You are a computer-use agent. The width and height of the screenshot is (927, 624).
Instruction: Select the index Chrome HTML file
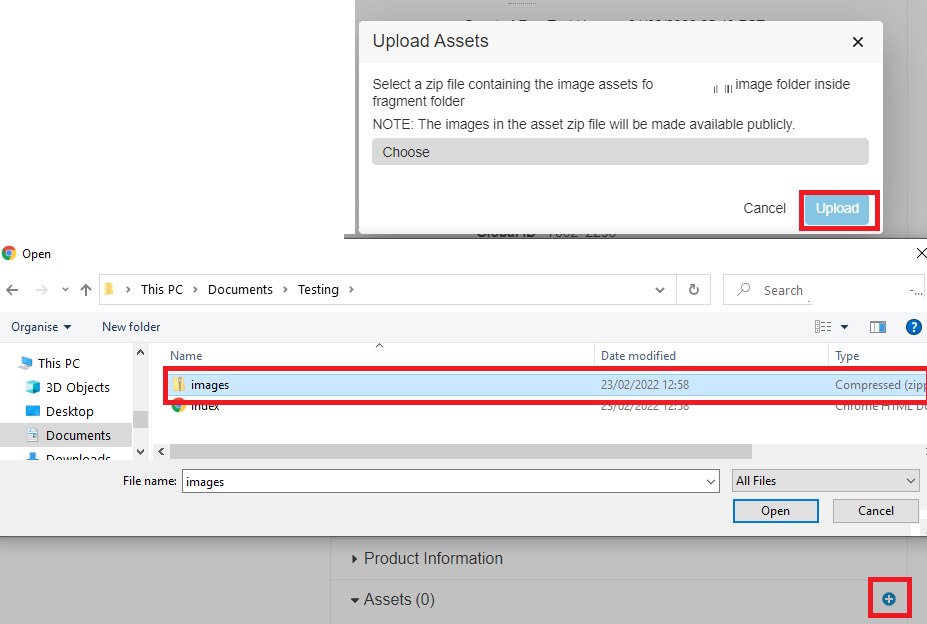[205, 406]
